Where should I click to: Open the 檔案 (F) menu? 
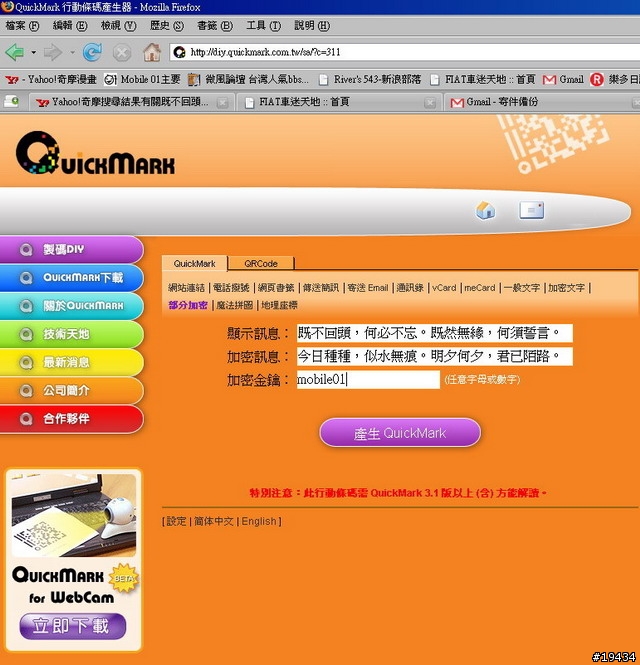click(x=22, y=26)
